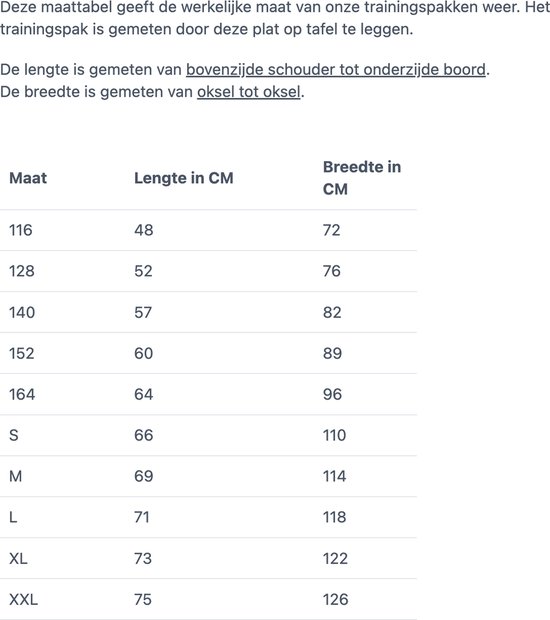Click the XXL size cell
Image resolution: width=550 pixels, height=620 pixels.
tap(23, 600)
